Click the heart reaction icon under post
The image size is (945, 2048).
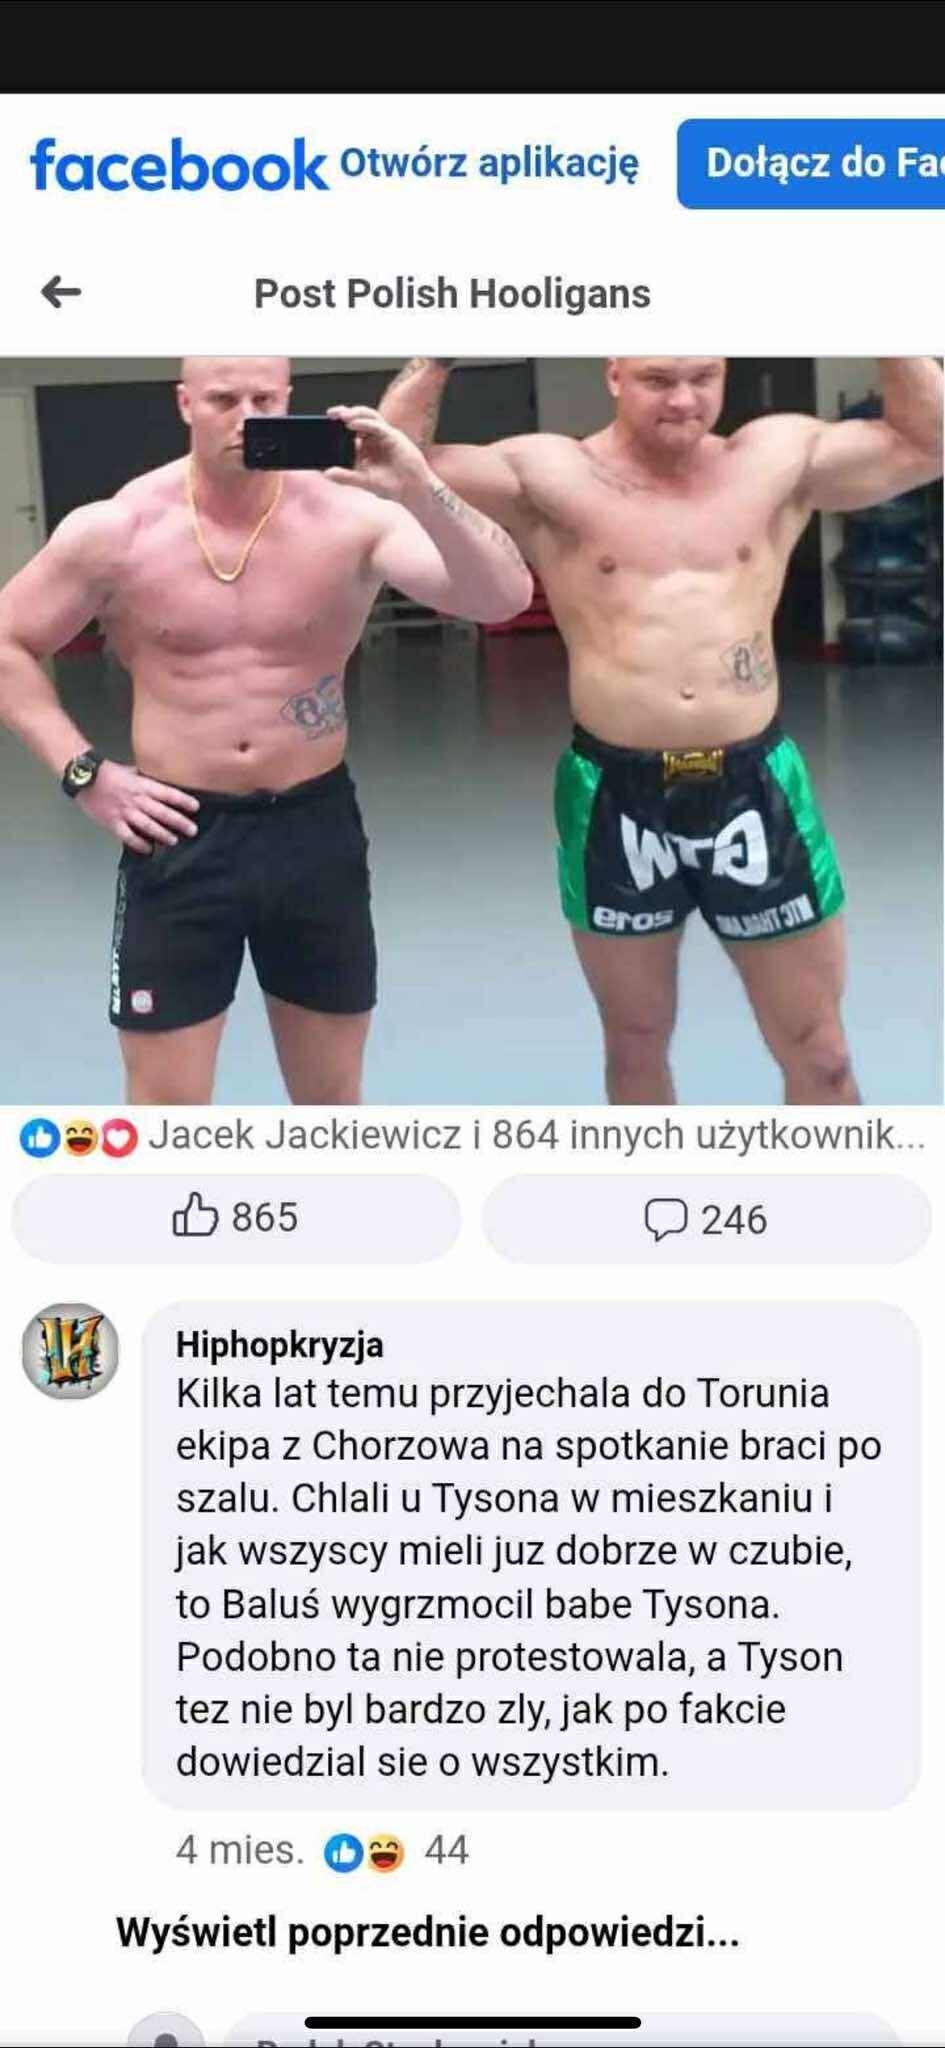[x=119, y=1137]
